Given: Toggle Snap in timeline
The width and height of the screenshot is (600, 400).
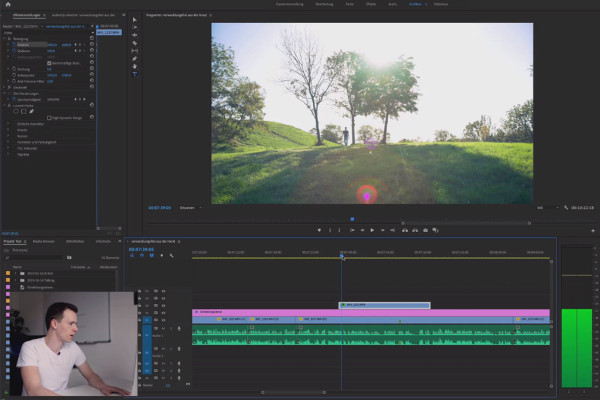Looking at the screenshot, I should pyautogui.click(x=142, y=255).
